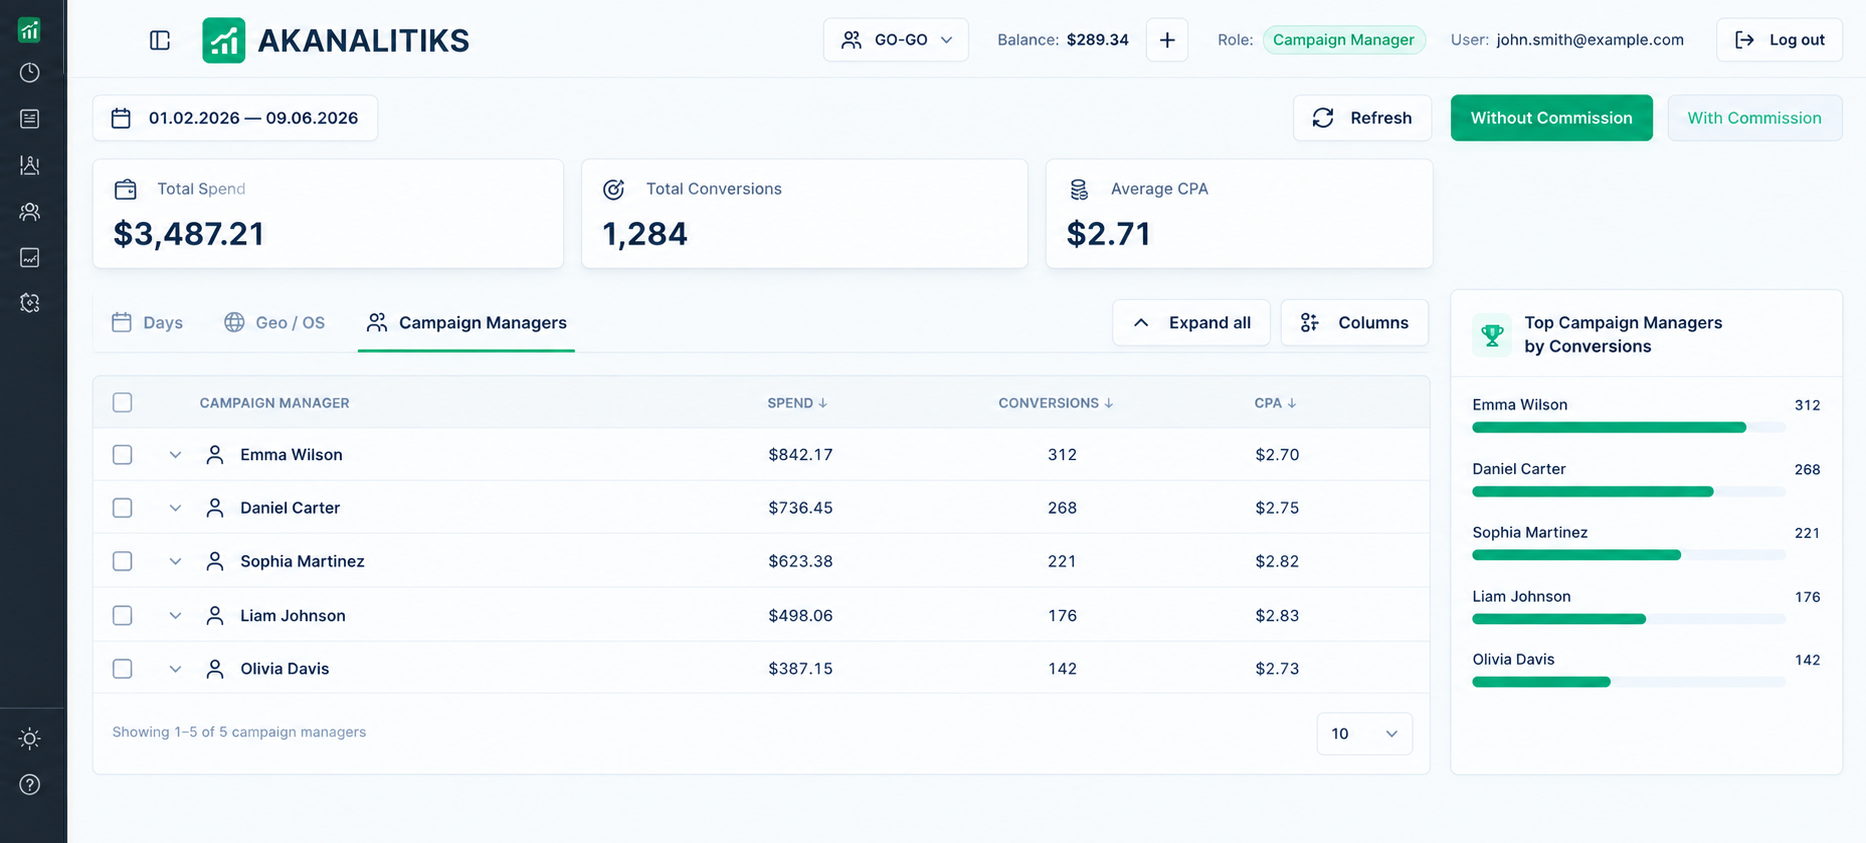The width and height of the screenshot is (1866, 843).
Task: Click the wallet icon on Total Spend card
Action: (x=126, y=189)
